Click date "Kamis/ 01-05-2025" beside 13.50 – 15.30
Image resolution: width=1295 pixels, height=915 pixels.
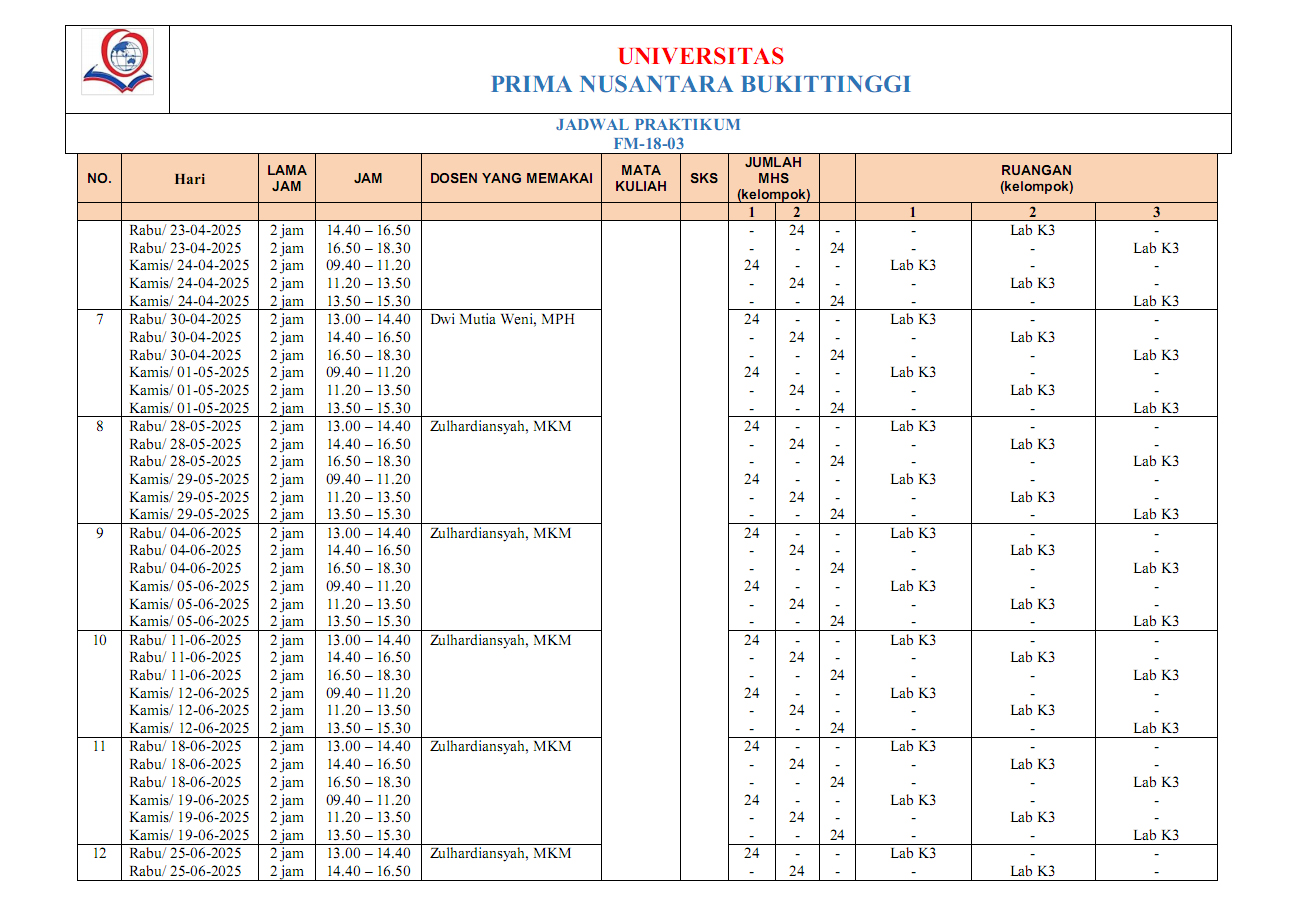click(189, 408)
